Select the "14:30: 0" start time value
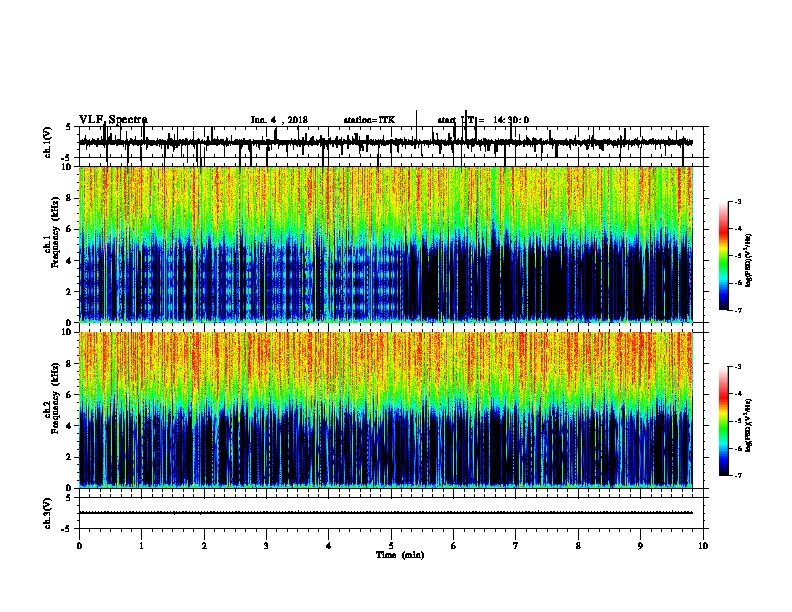The width and height of the screenshot is (792, 612). [511, 120]
